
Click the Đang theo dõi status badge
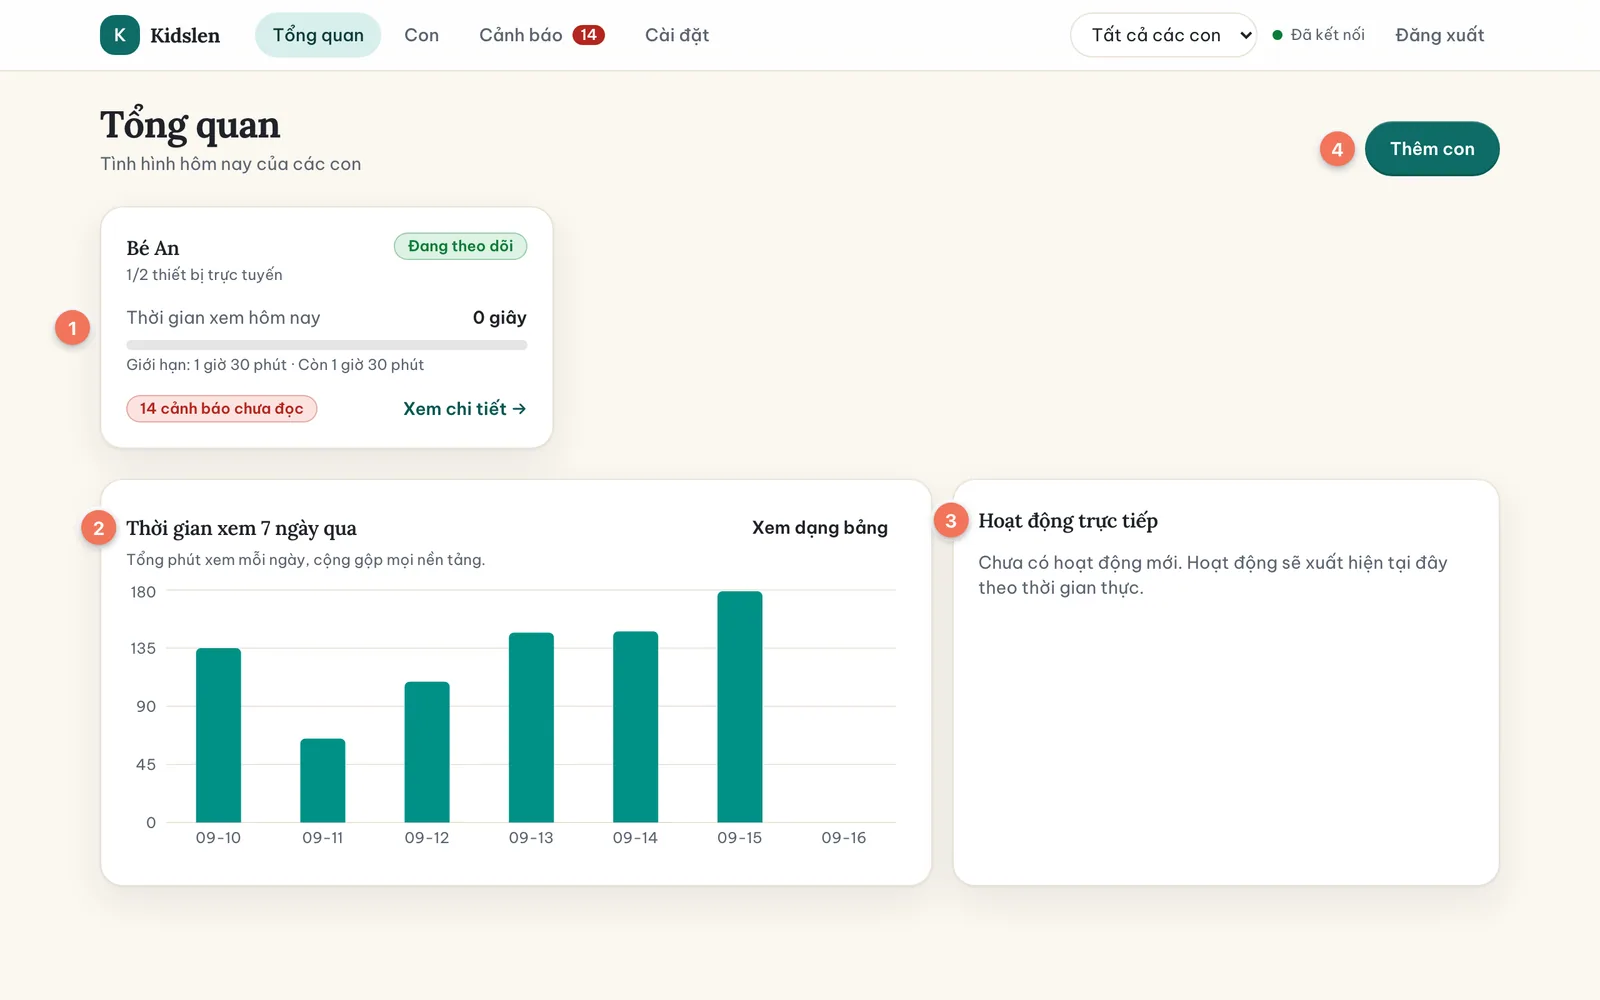click(x=460, y=246)
